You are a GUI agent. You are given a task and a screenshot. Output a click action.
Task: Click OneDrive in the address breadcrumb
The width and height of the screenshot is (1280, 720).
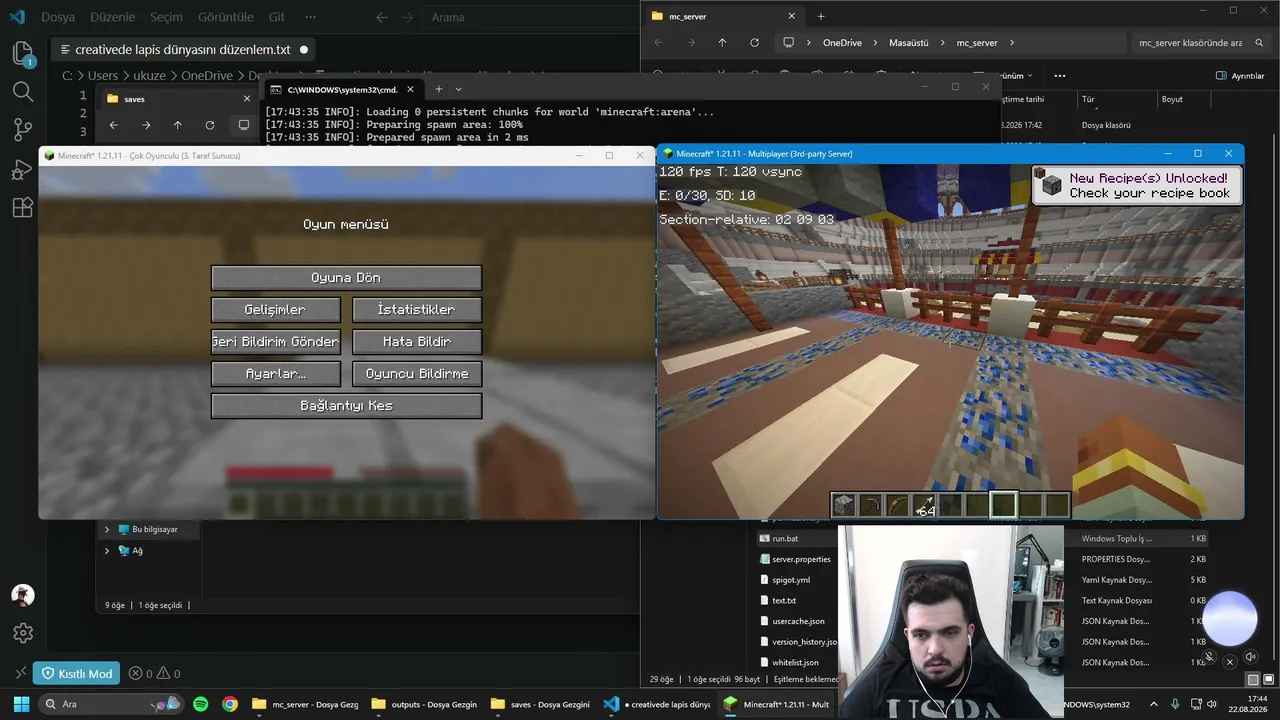click(x=843, y=43)
